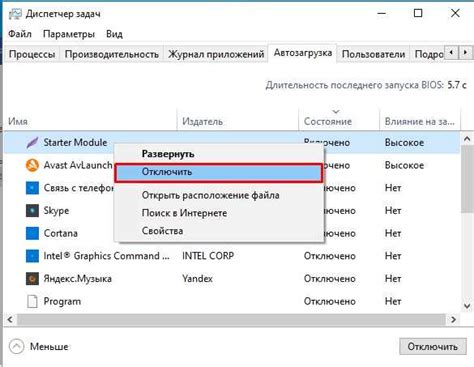Image resolution: width=474 pixels, height=367 pixels.
Task: Switch to the Пользователи tab
Action: point(373,54)
